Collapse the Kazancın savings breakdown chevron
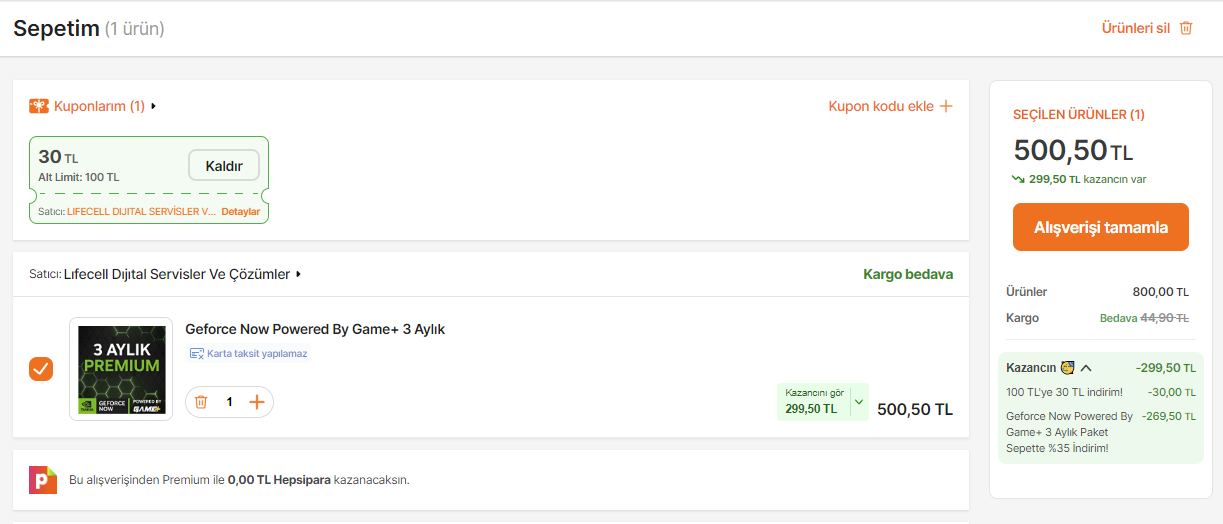This screenshot has height=524, width=1223. [x=1086, y=367]
